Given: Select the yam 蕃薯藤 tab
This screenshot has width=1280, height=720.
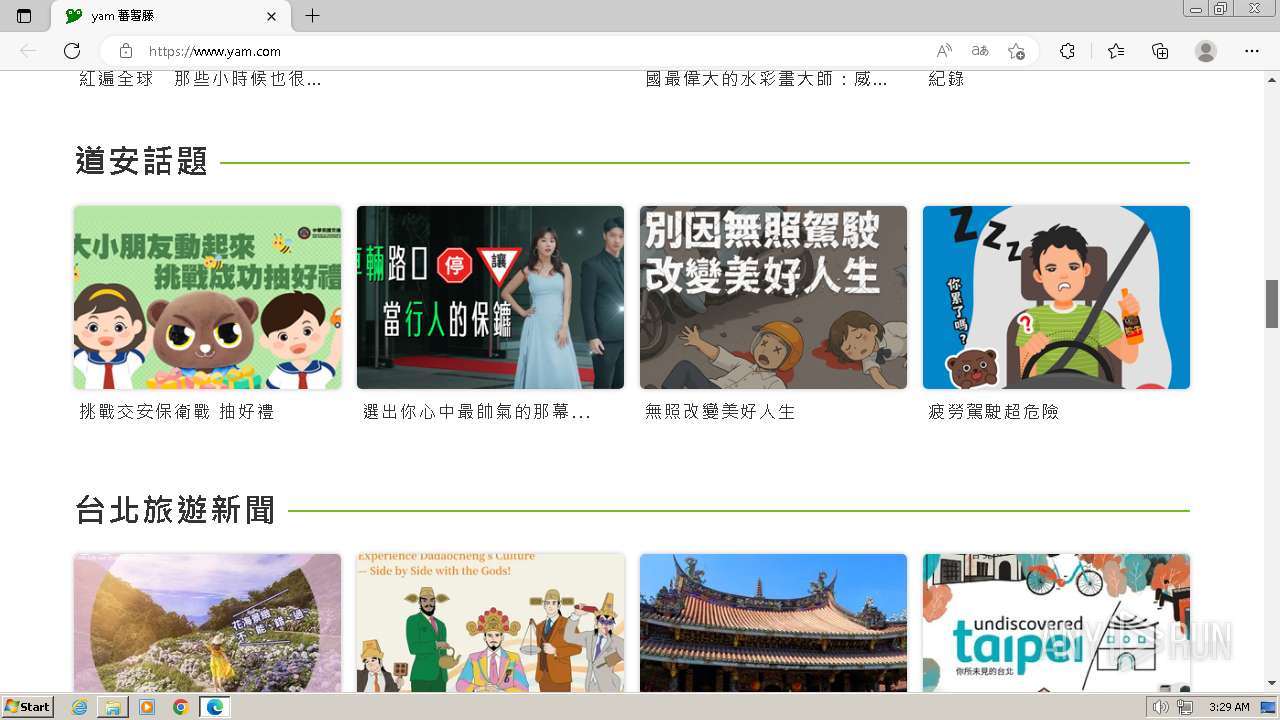Looking at the screenshot, I should (x=171, y=16).
